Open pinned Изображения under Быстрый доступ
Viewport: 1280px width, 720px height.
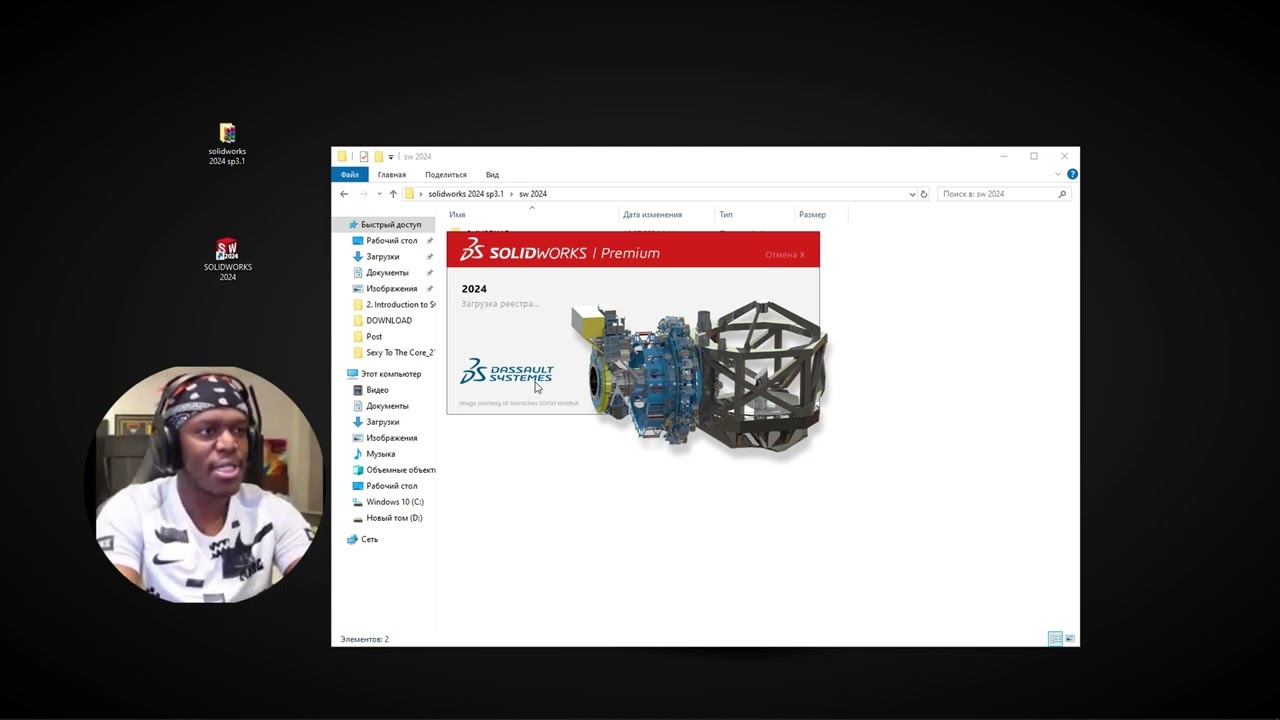pyautogui.click(x=391, y=289)
